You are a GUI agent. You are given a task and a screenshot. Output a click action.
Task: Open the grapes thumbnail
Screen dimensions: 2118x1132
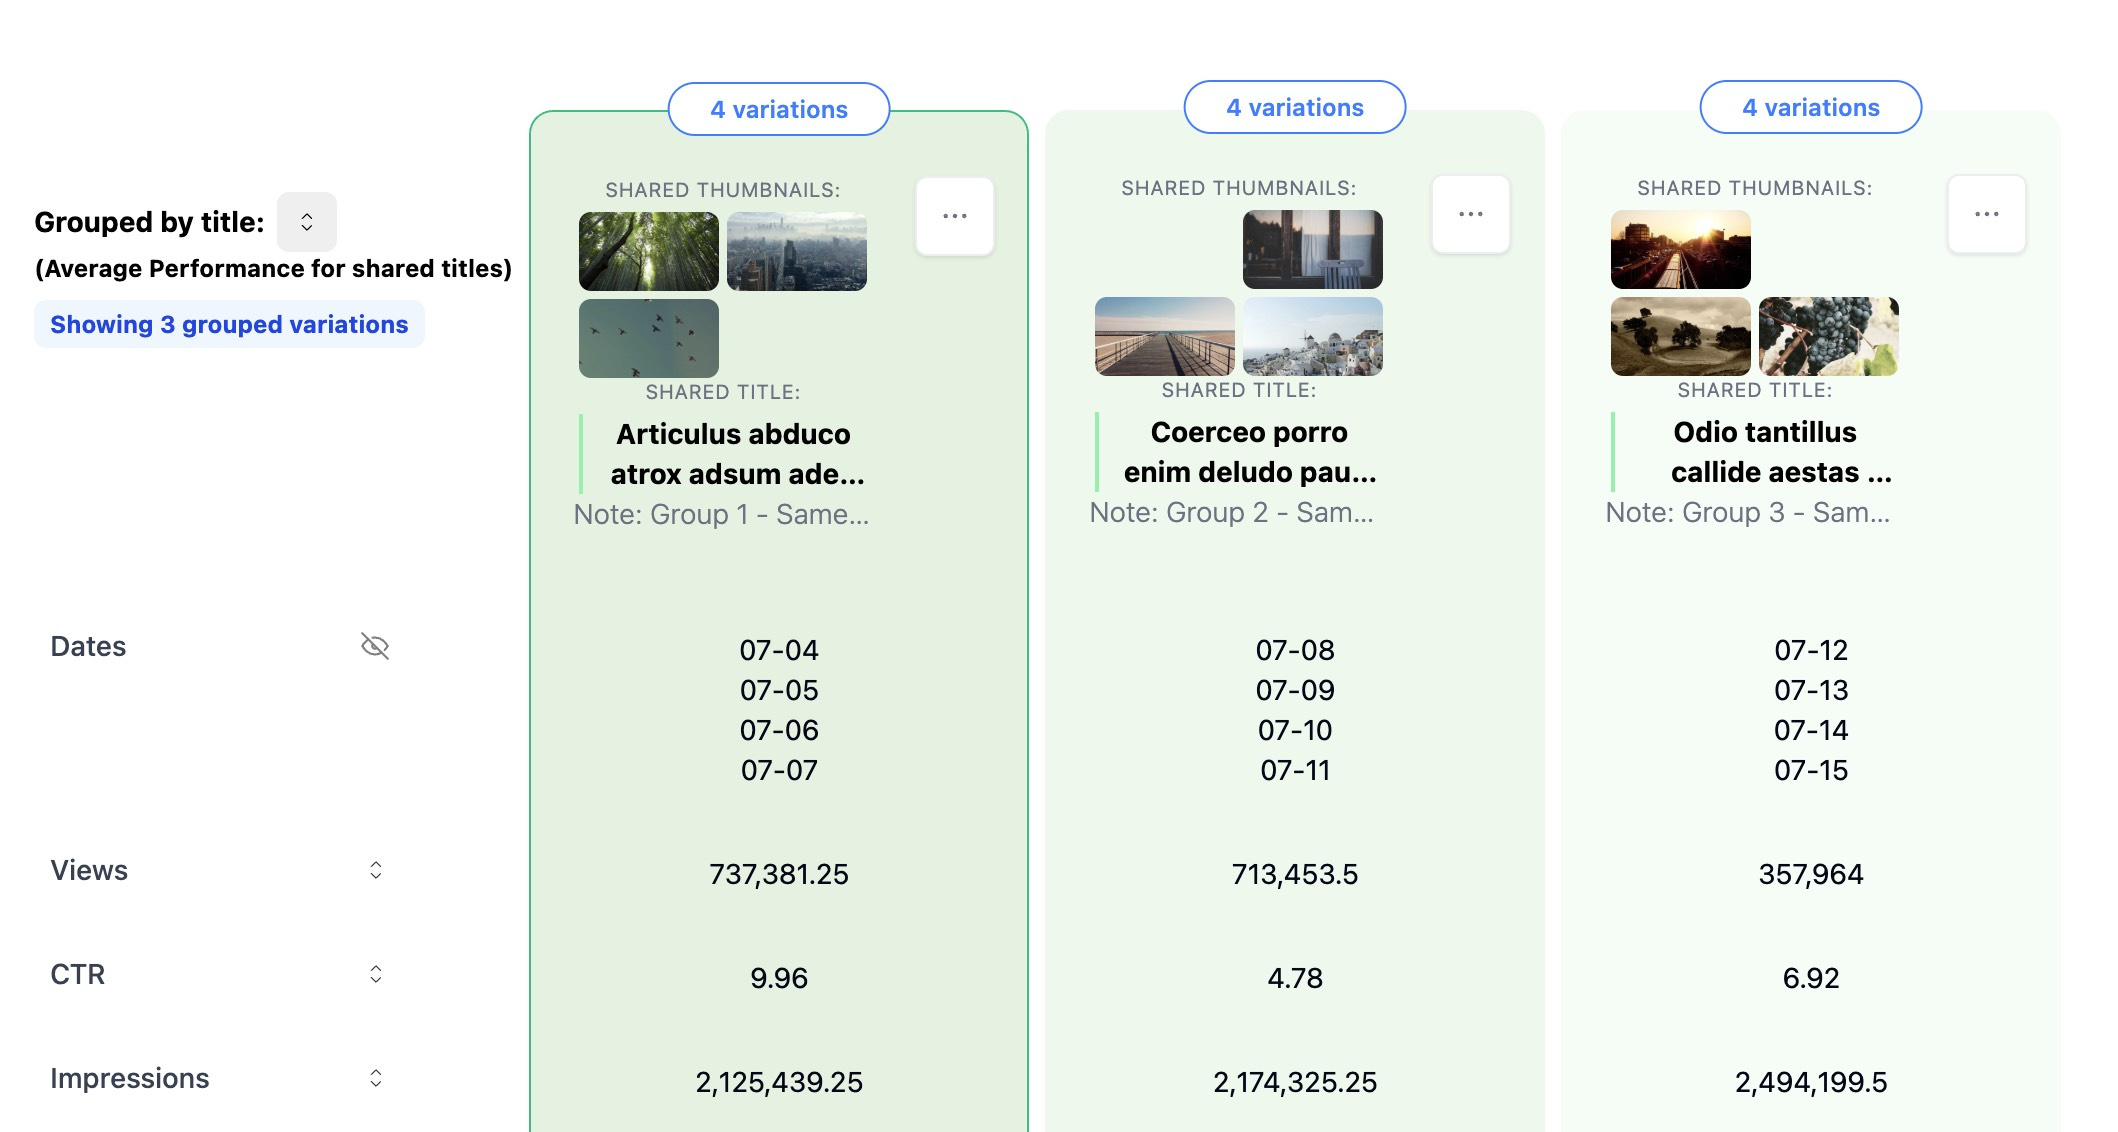point(1829,336)
